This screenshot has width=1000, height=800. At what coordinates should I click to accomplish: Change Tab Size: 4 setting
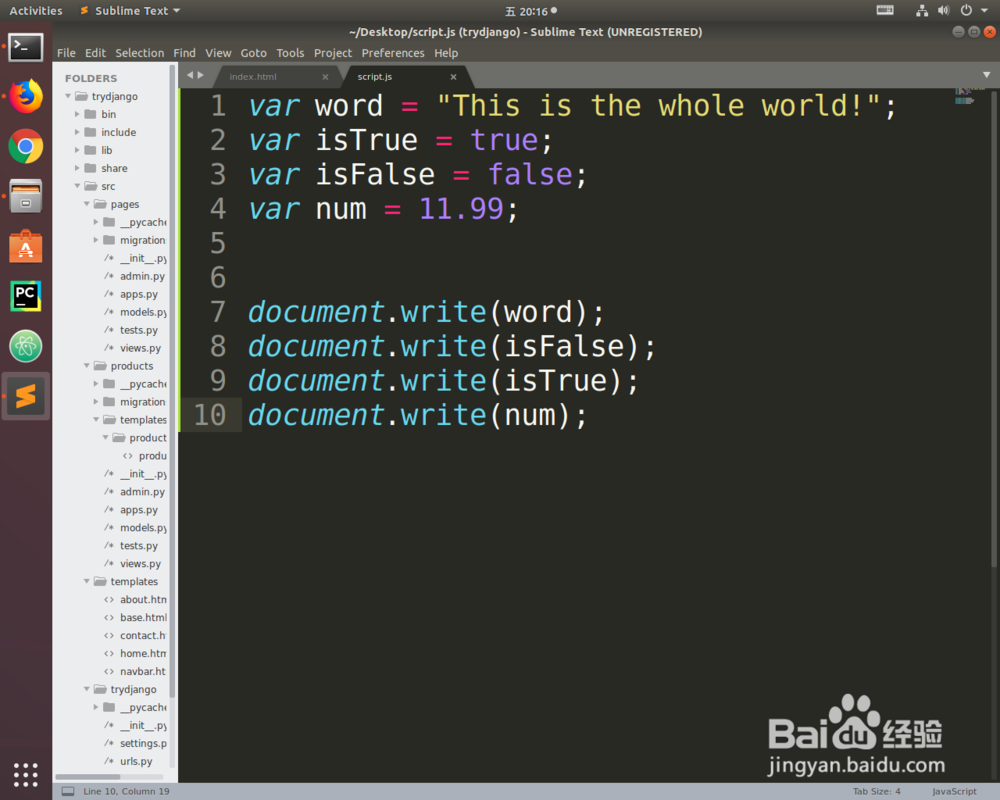pyautogui.click(x=876, y=791)
